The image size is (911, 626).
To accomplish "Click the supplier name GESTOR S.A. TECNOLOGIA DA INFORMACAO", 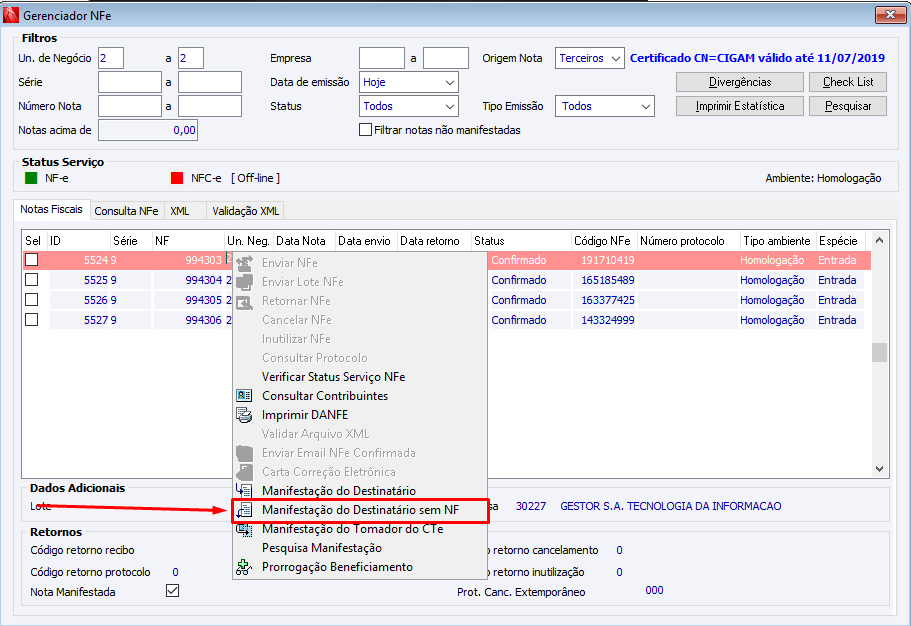I will [670, 506].
